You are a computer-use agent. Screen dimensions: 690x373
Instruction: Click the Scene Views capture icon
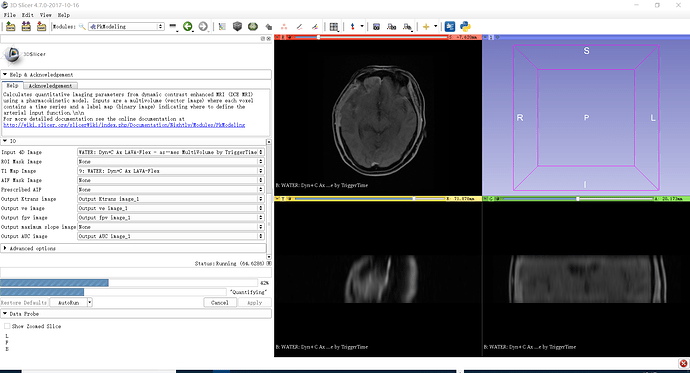click(x=392, y=27)
